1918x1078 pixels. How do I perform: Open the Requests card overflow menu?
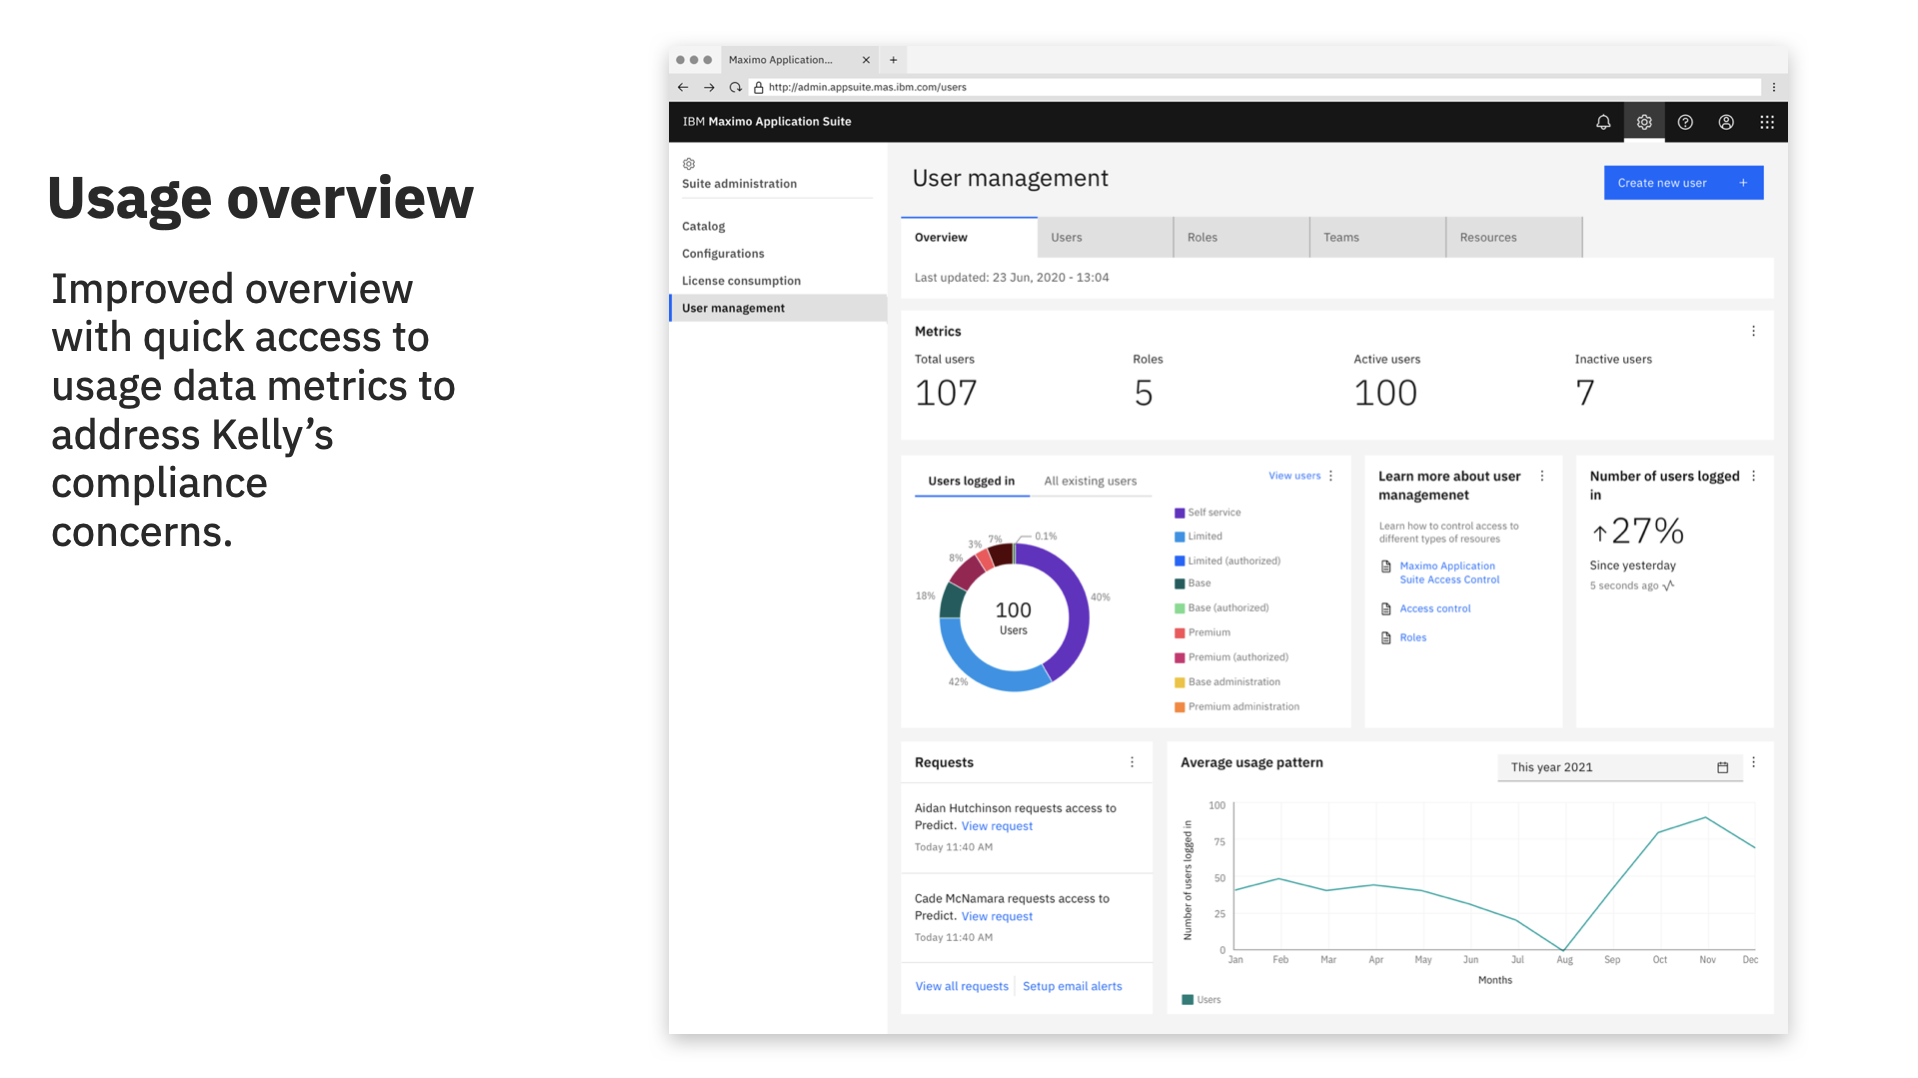click(x=1132, y=762)
